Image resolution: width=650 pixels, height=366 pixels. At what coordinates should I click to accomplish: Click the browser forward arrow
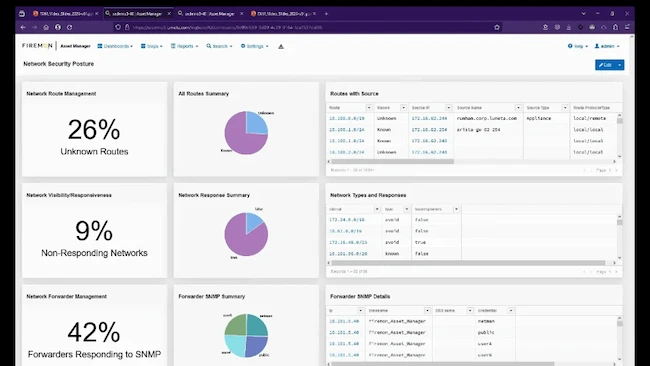[x=34, y=27]
